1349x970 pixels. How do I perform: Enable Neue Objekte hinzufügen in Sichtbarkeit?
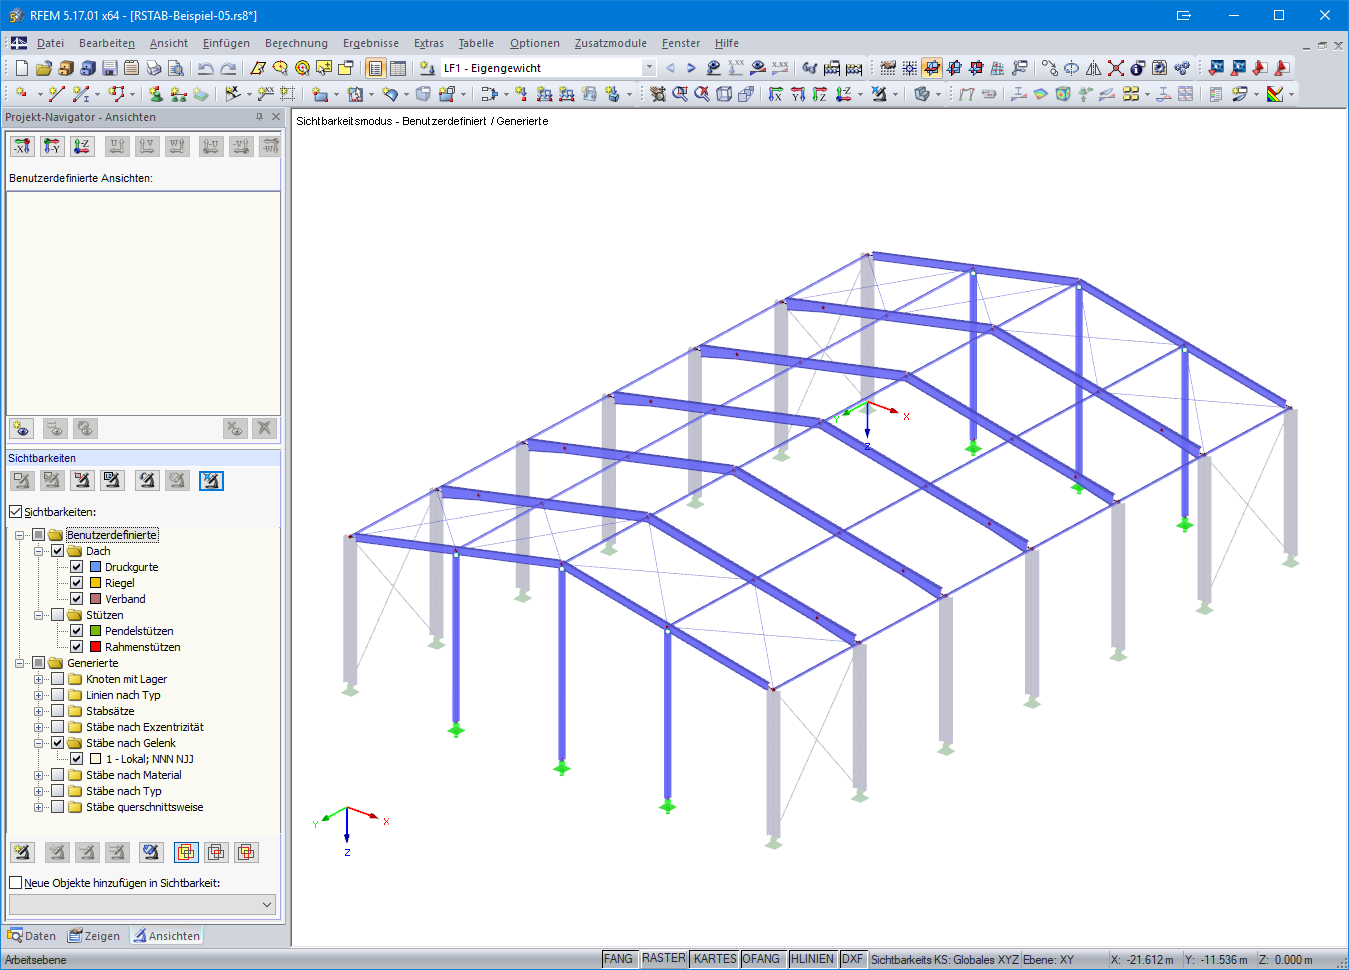[x=15, y=883]
